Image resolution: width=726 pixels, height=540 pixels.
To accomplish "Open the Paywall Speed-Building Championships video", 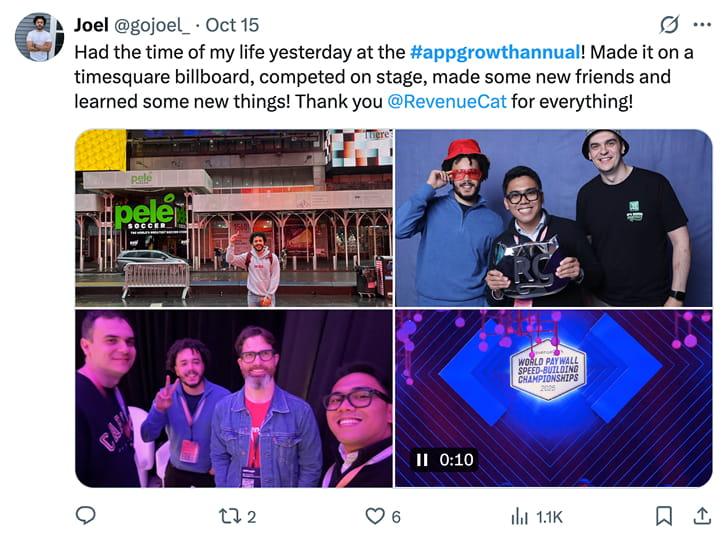I will pos(554,398).
